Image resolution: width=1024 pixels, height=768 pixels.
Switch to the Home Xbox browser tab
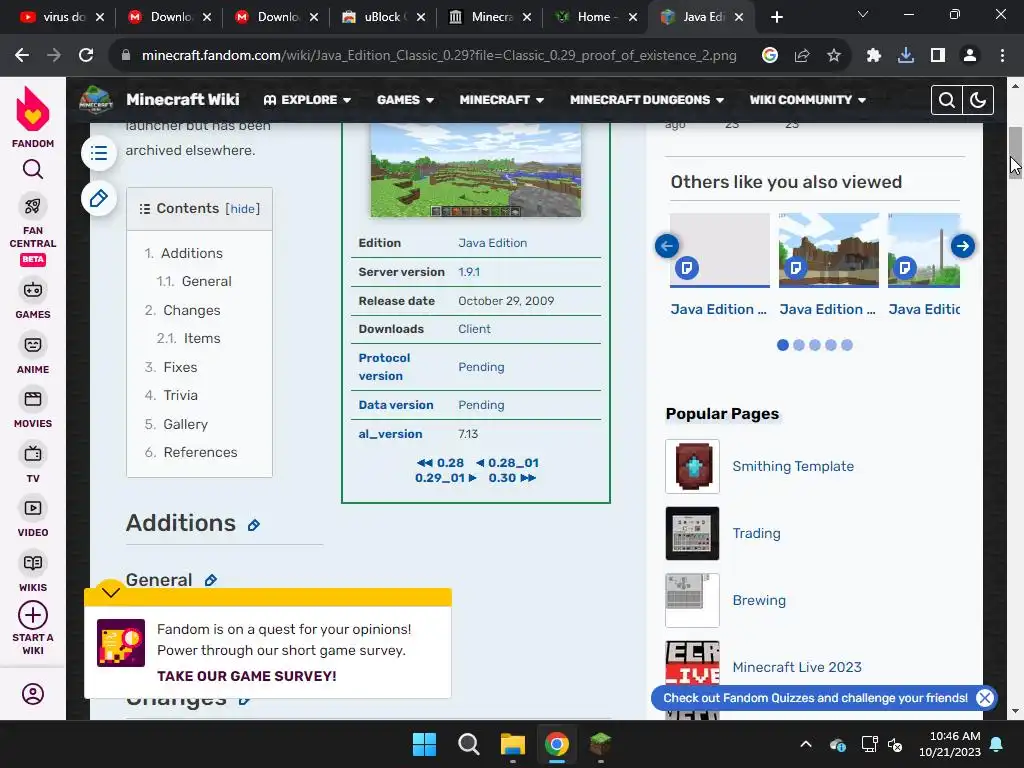tap(594, 17)
